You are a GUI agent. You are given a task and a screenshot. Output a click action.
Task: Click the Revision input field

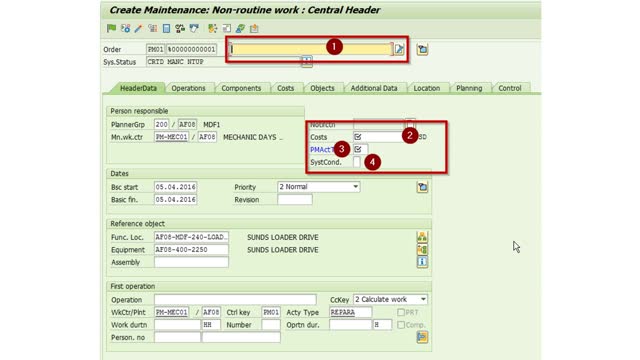click(x=295, y=200)
